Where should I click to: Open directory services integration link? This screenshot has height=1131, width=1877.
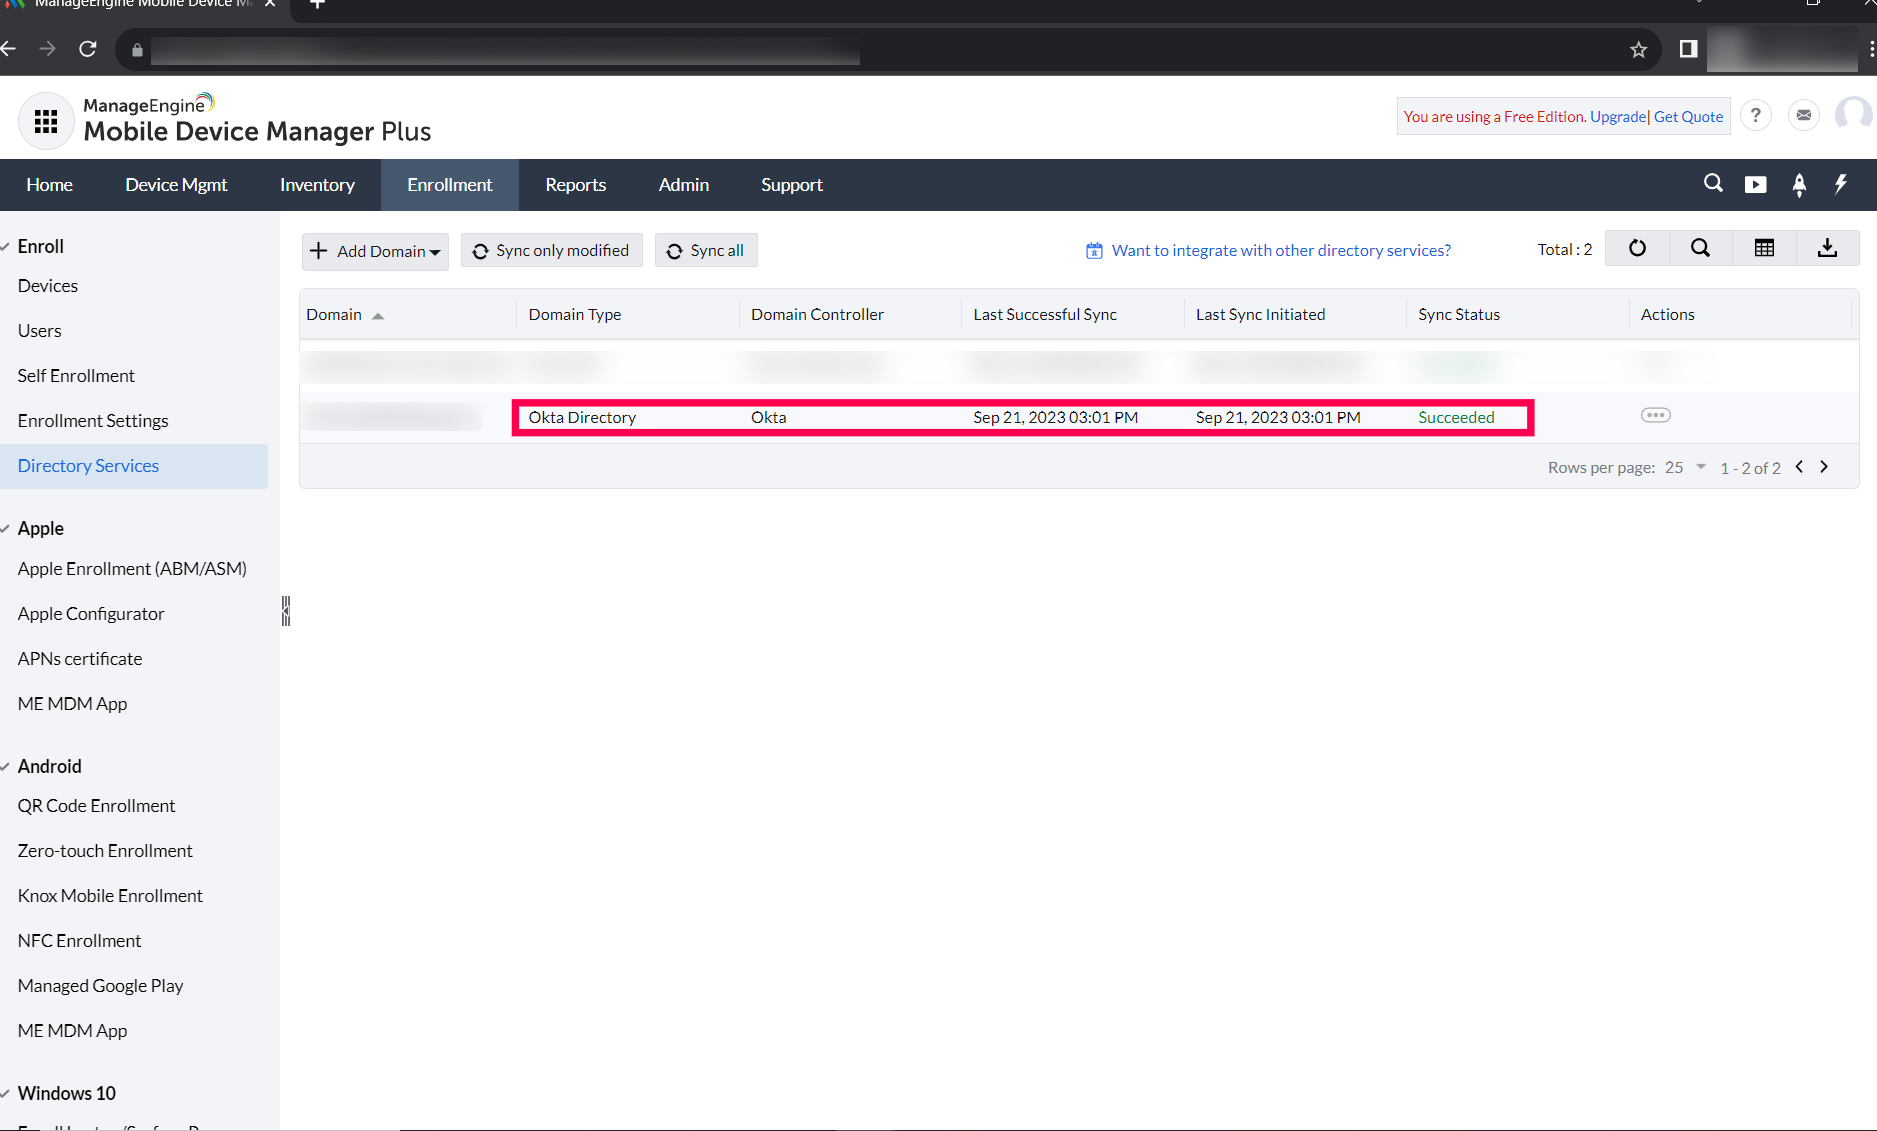point(1281,251)
